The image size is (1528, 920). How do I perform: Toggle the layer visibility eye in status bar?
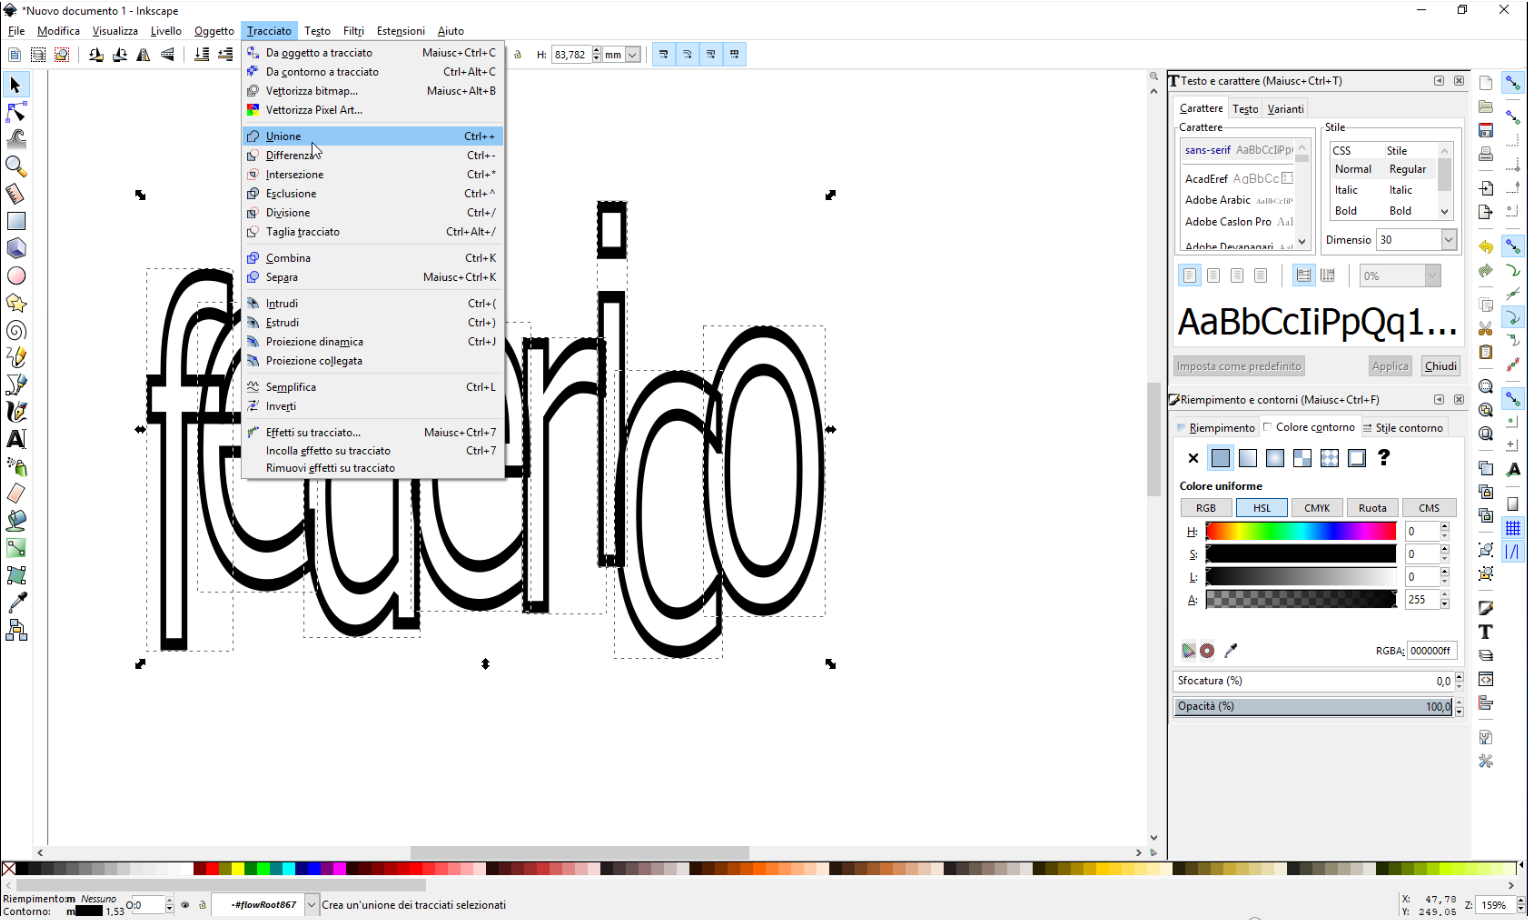tap(185, 905)
